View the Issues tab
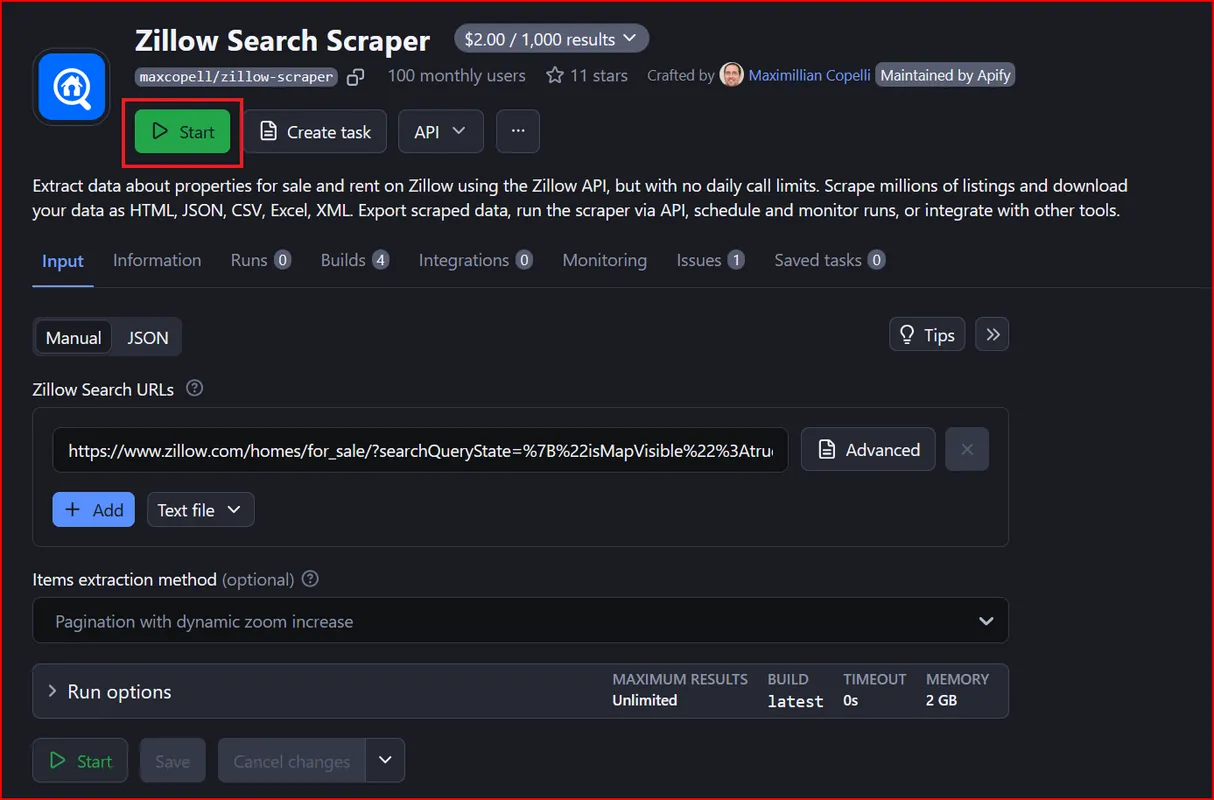Image resolution: width=1214 pixels, height=800 pixels. 711,260
